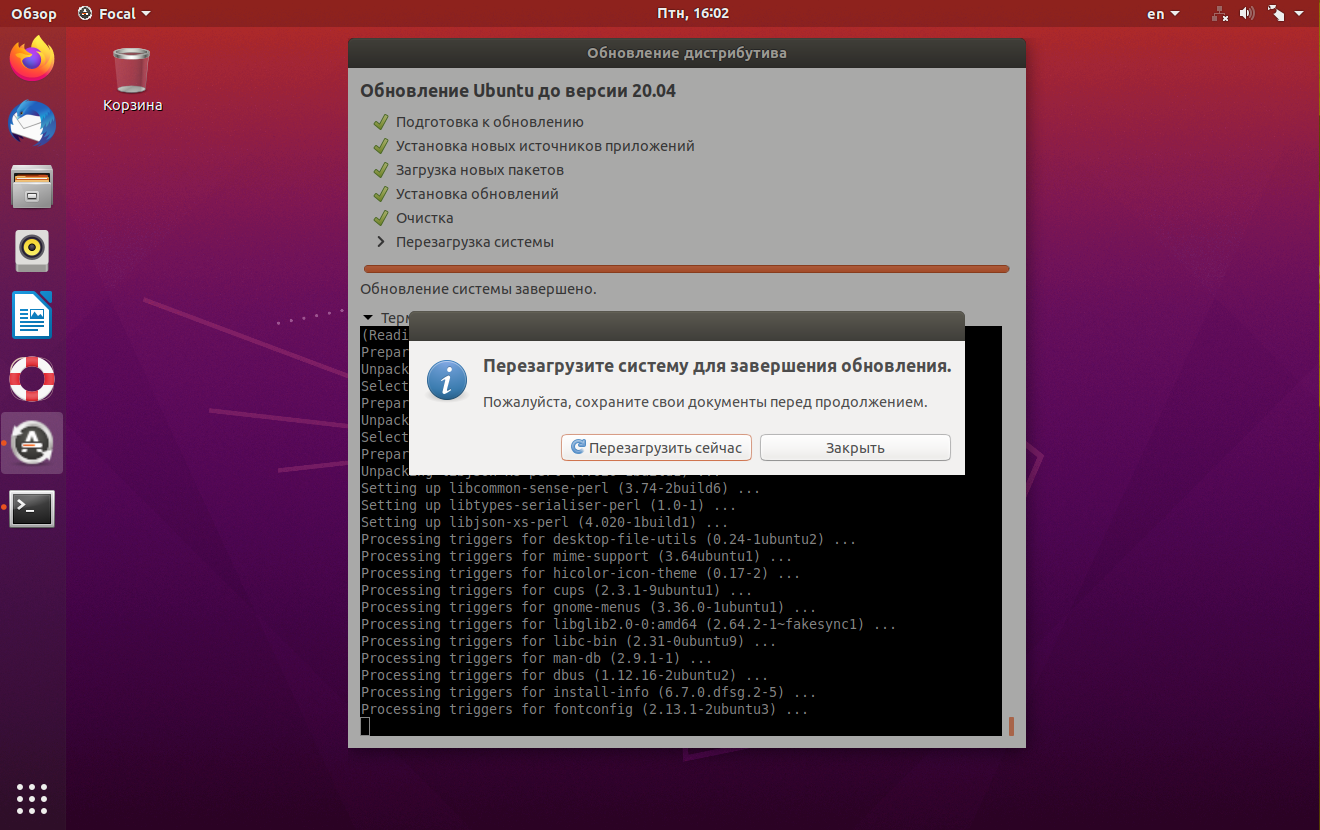Click the Корзина trash desktop icon
Screen dimensions: 1320x830
coord(132,79)
